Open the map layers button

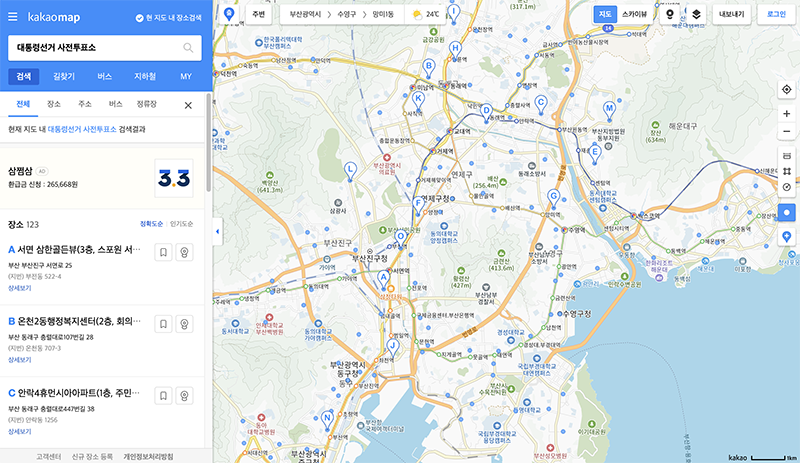(x=696, y=14)
